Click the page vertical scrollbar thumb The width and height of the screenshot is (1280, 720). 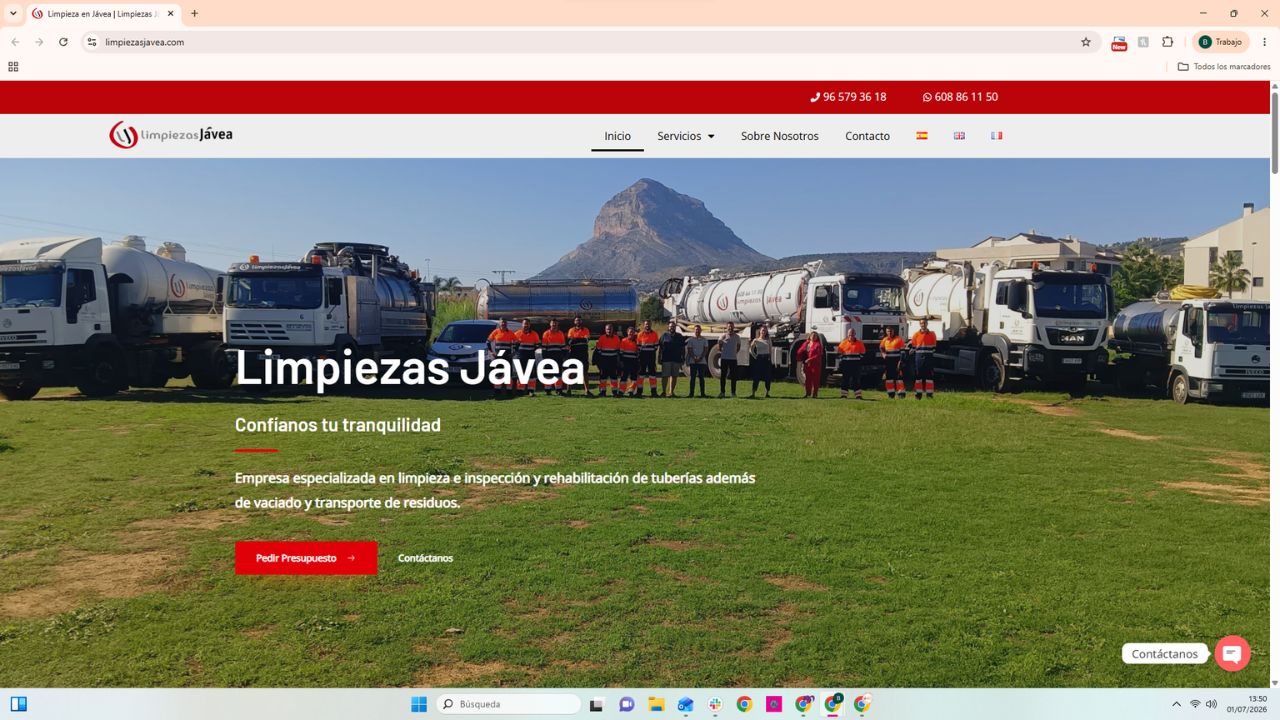point(1275,133)
